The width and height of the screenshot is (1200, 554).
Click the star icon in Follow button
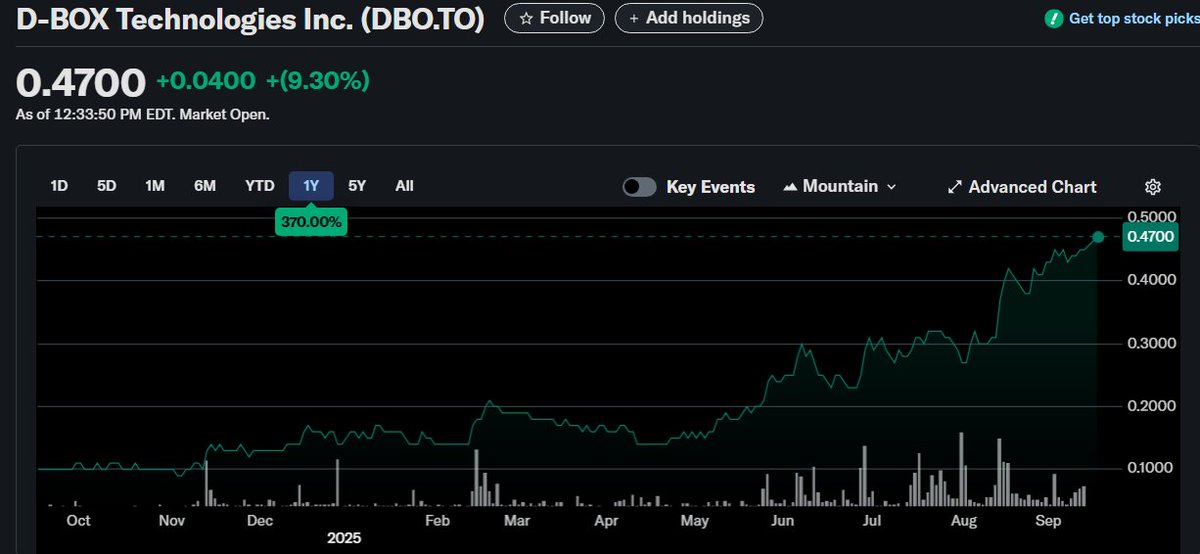[526, 18]
